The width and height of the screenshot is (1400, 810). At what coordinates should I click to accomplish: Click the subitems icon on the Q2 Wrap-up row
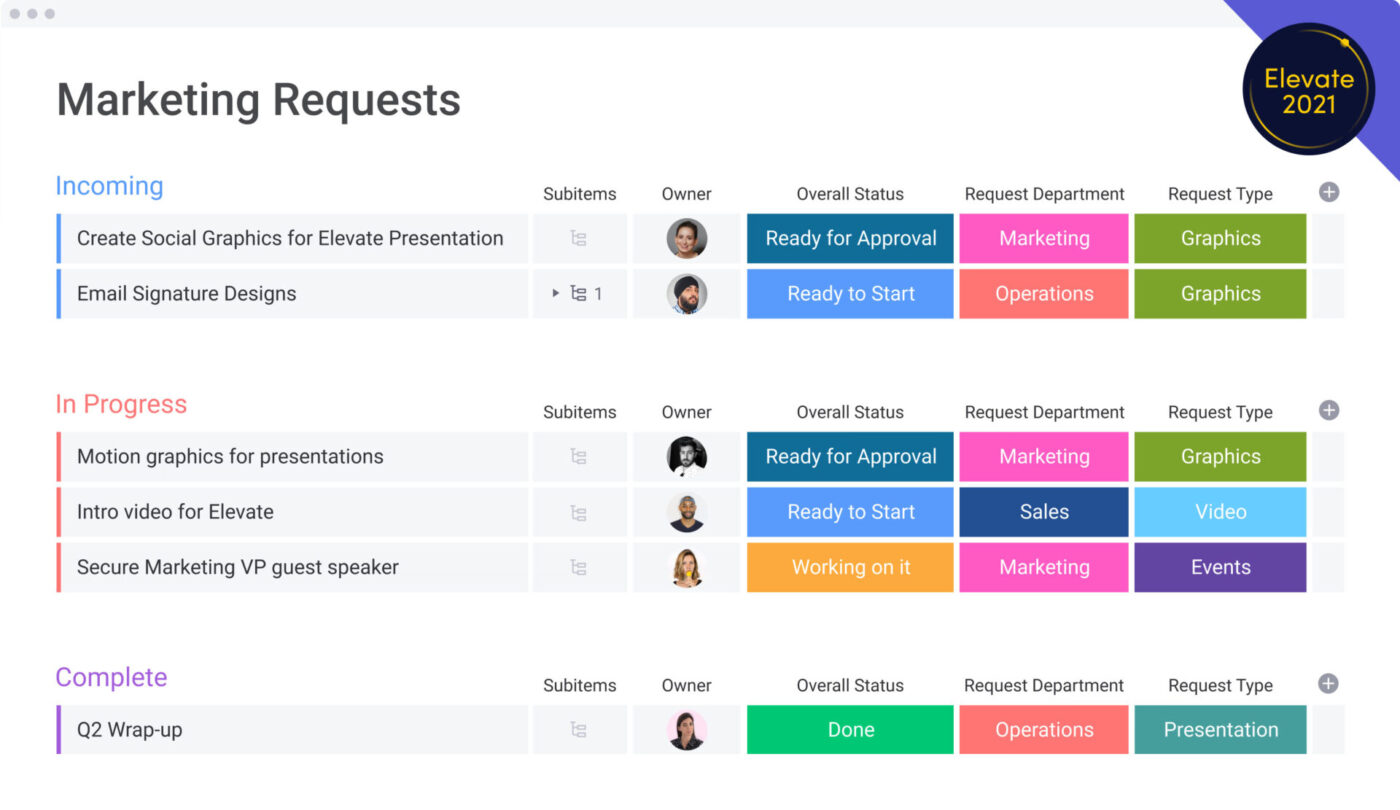tap(580, 729)
